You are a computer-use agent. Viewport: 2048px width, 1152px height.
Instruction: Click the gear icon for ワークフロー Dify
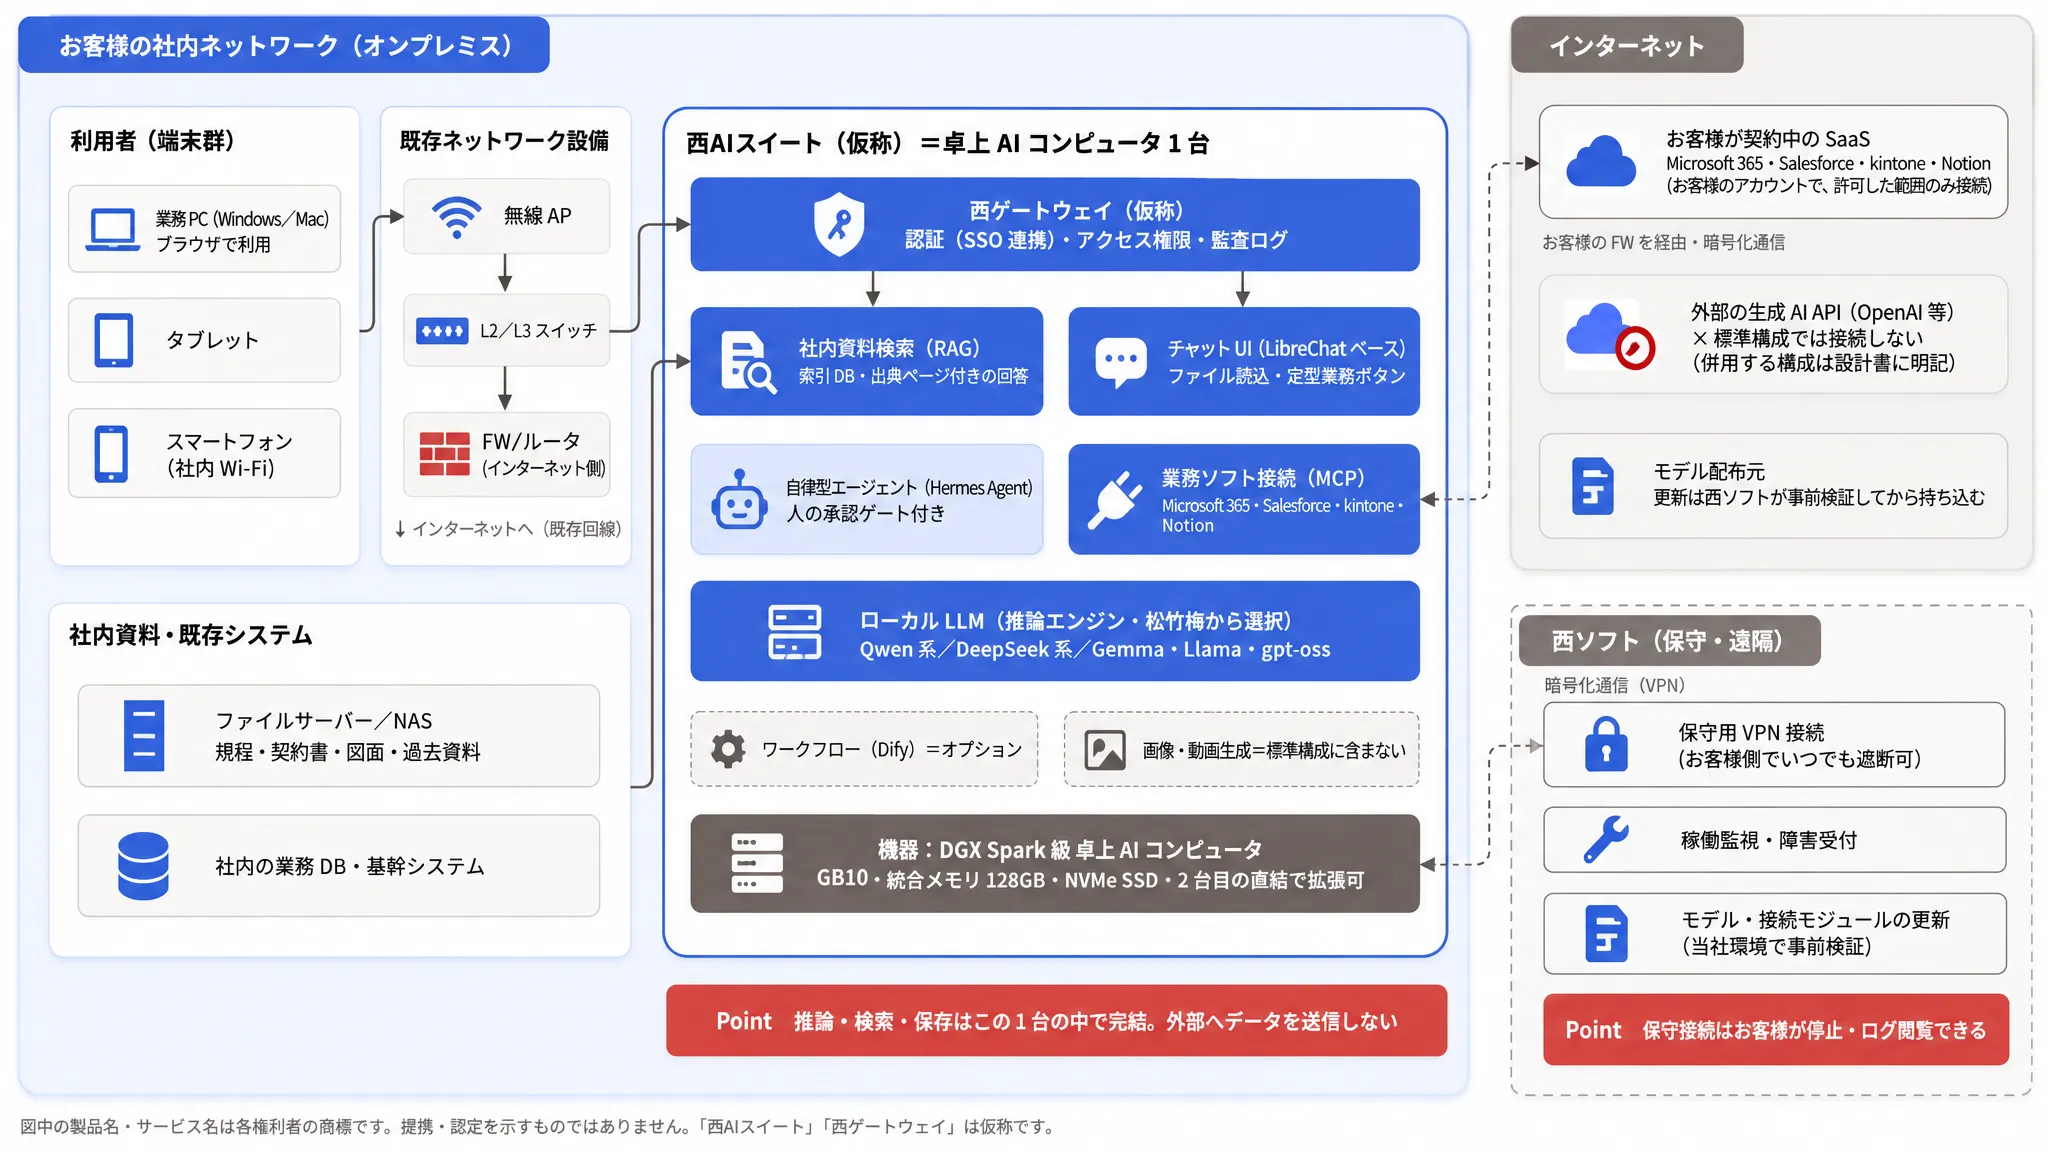(728, 749)
